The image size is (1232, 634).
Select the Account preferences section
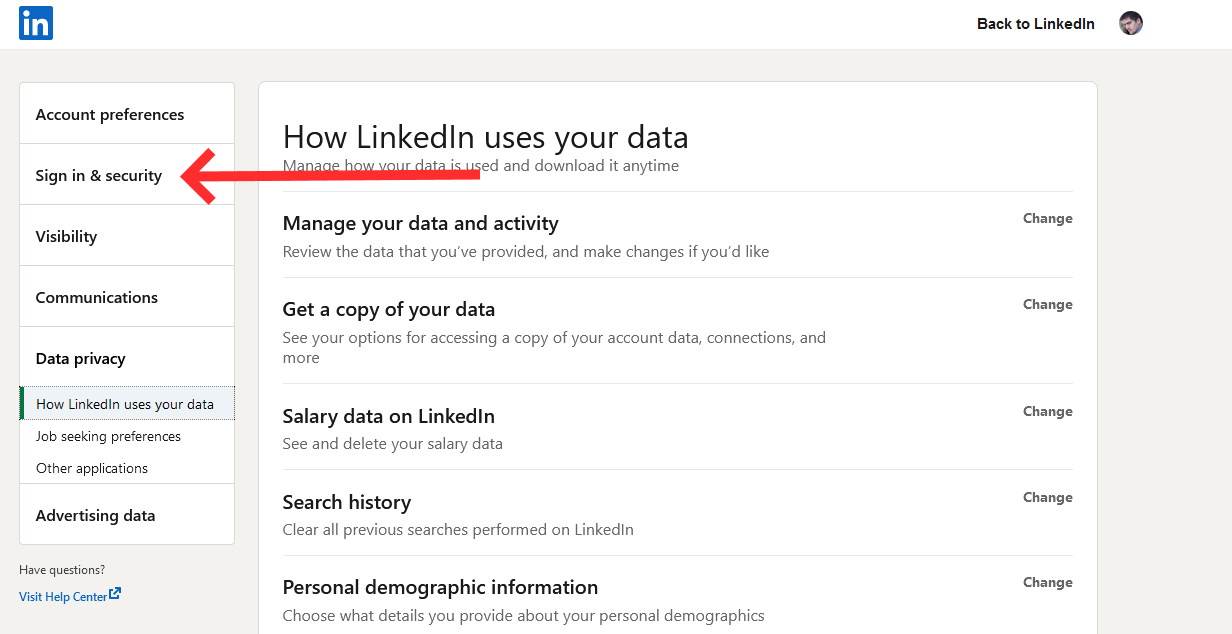[109, 114]
